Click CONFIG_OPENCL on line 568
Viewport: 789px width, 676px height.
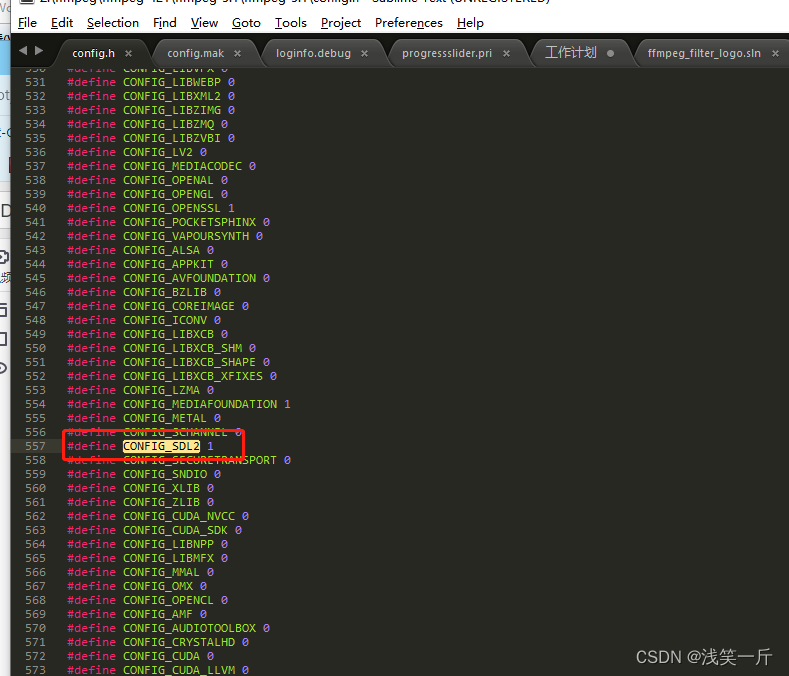point(168,600)
